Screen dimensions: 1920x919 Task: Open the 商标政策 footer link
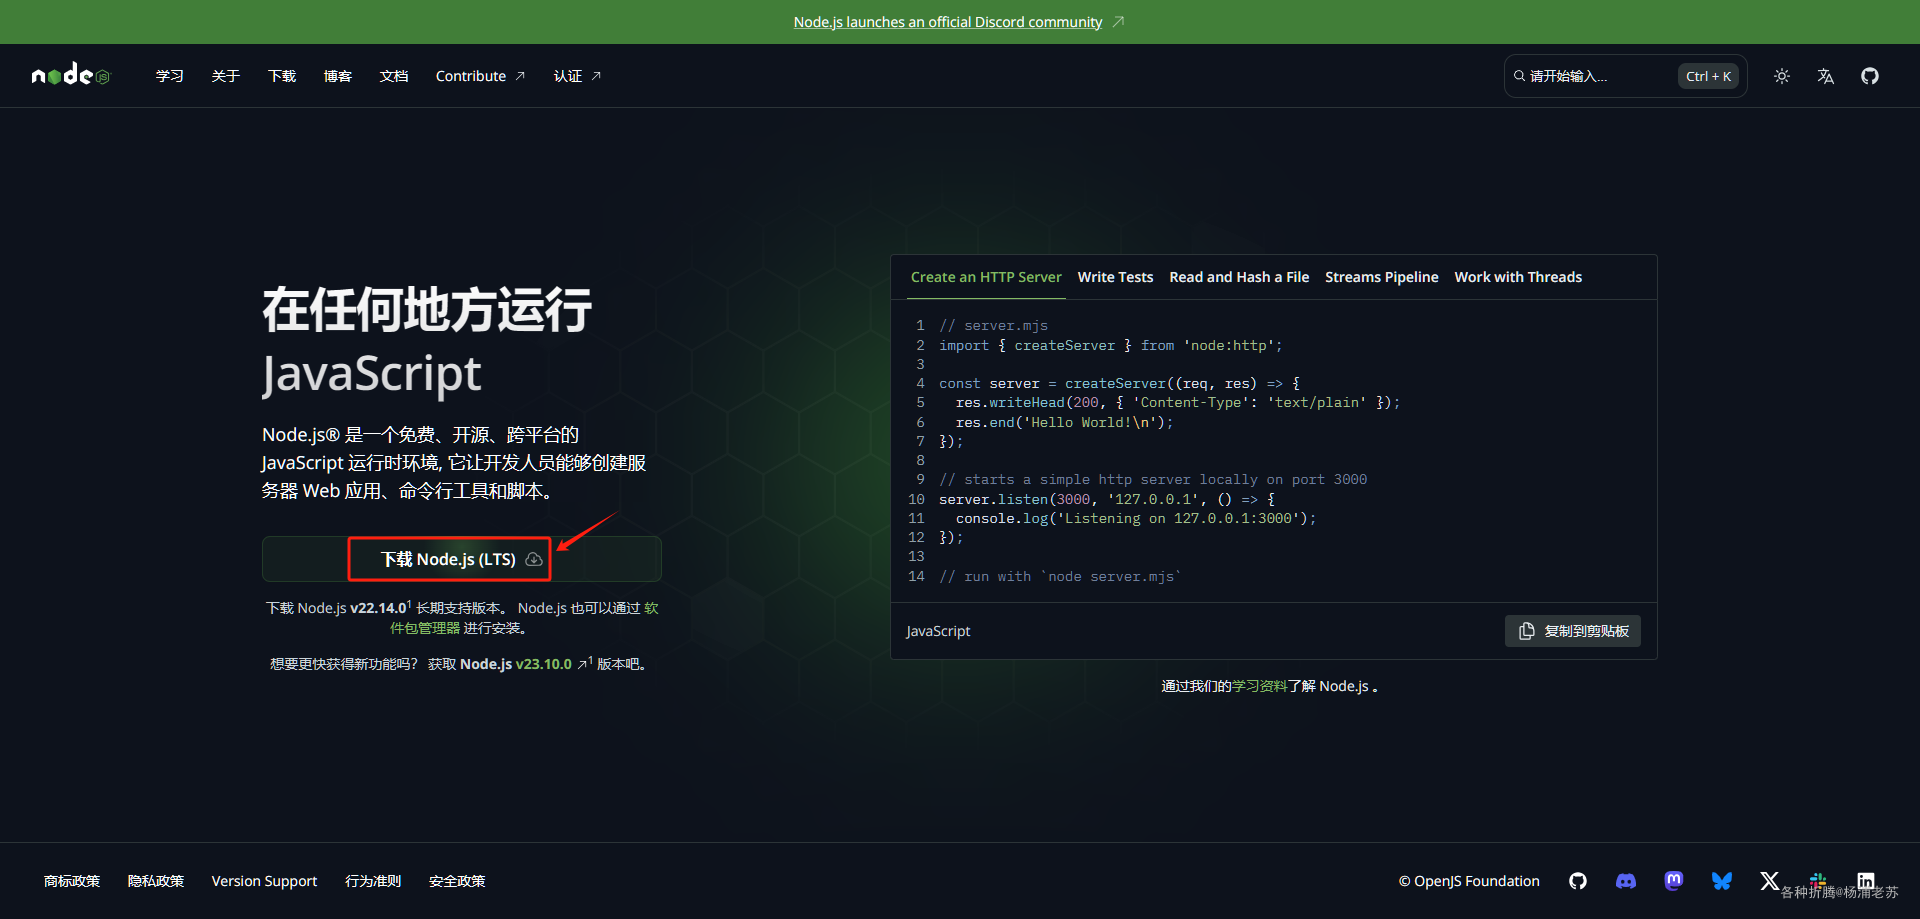[x=72, y=881]
